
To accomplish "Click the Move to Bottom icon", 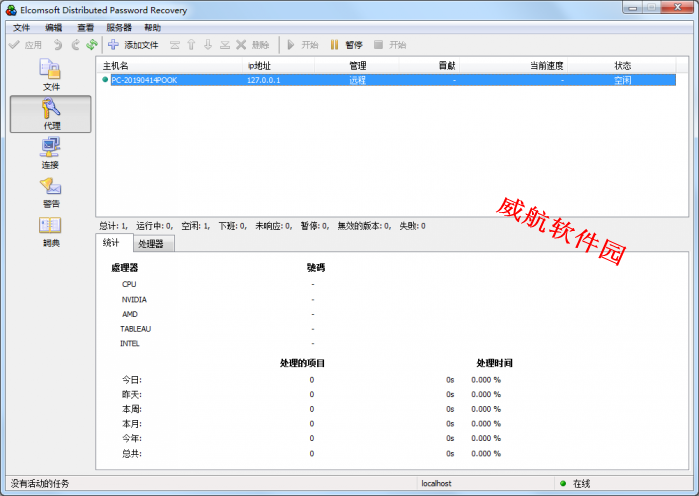I will pyautogui.click(x=225, y=45).
